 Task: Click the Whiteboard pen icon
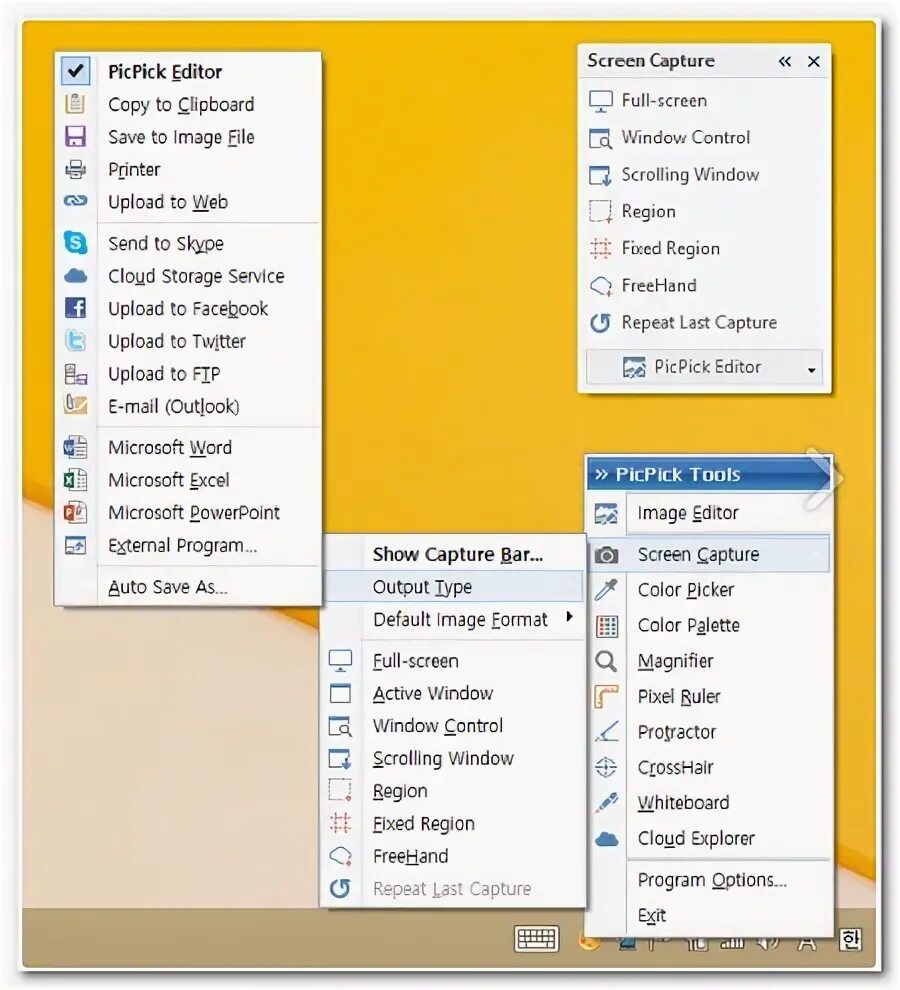click(606, 802)
